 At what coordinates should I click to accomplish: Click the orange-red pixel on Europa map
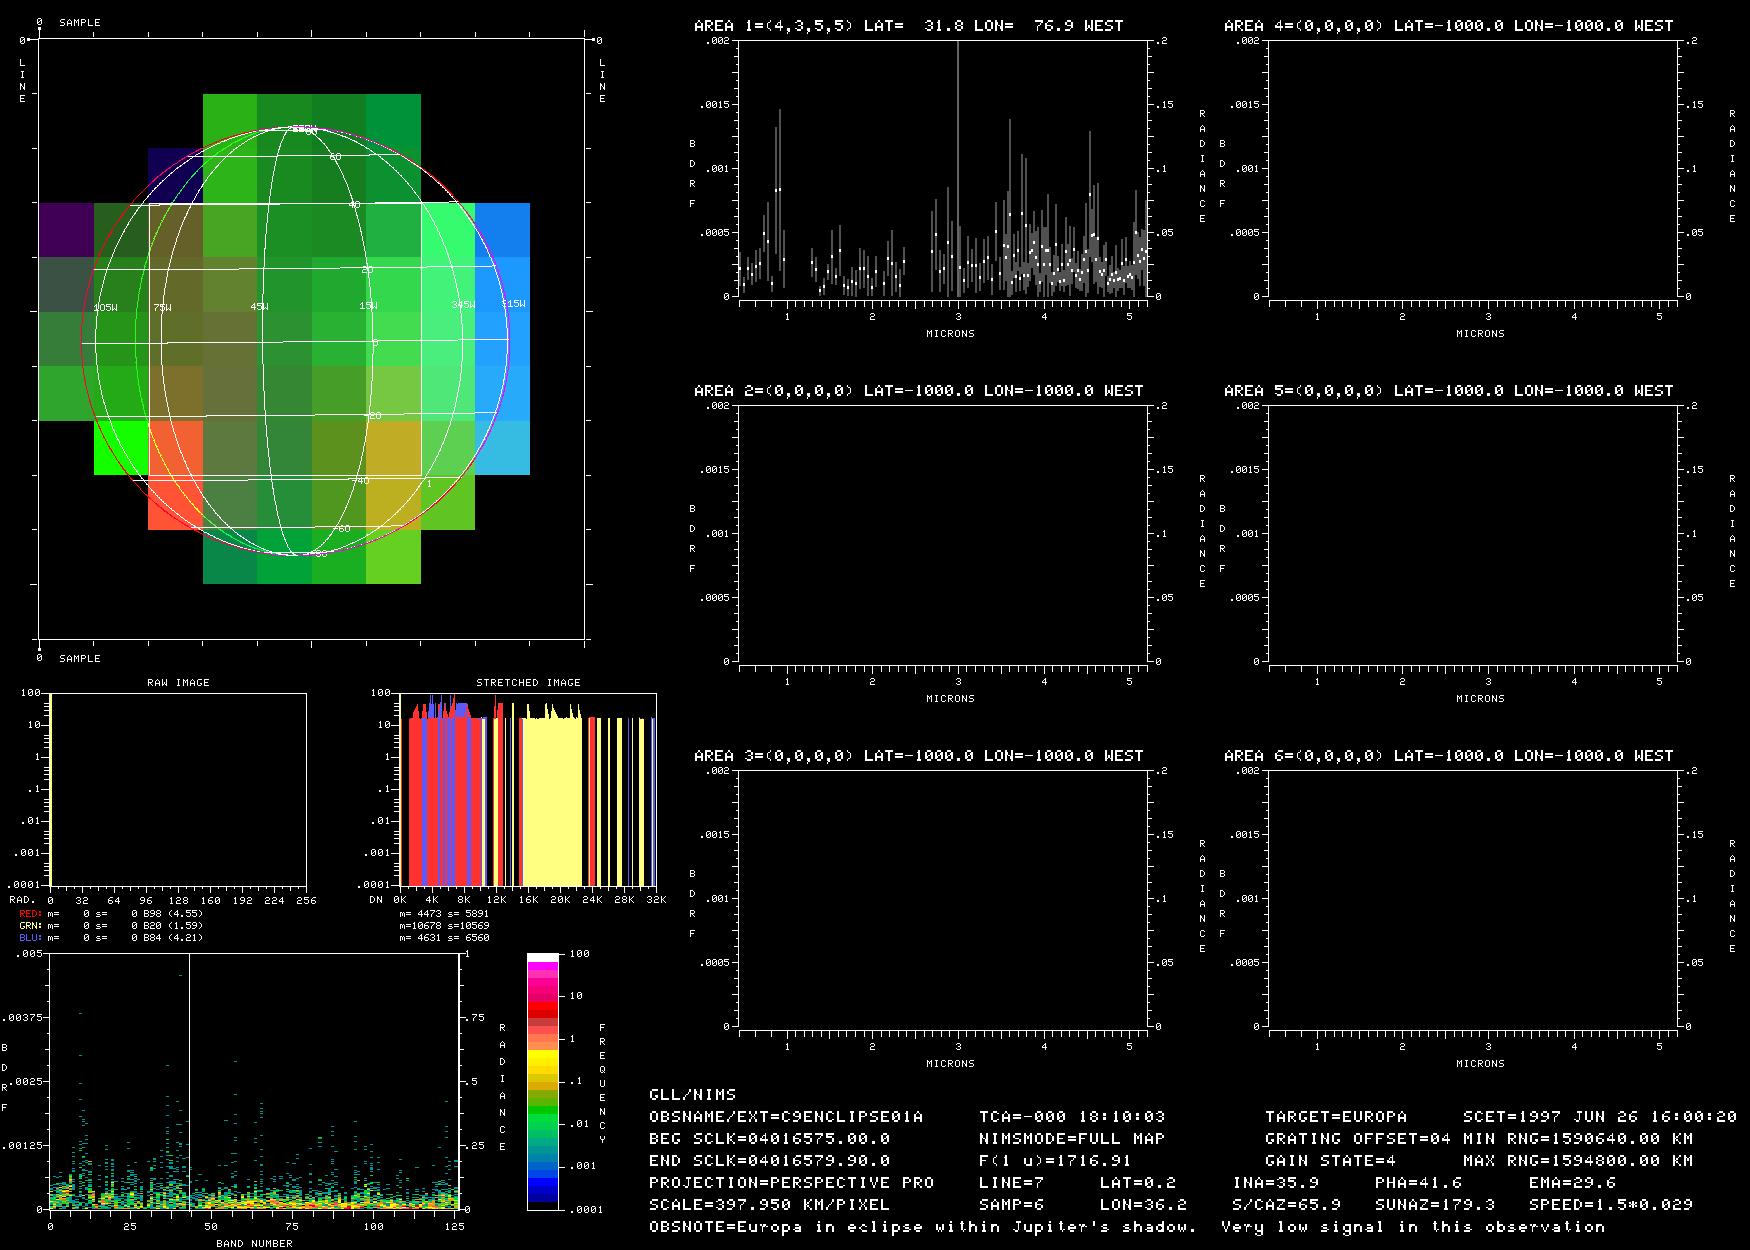click(x=175, y=475)
